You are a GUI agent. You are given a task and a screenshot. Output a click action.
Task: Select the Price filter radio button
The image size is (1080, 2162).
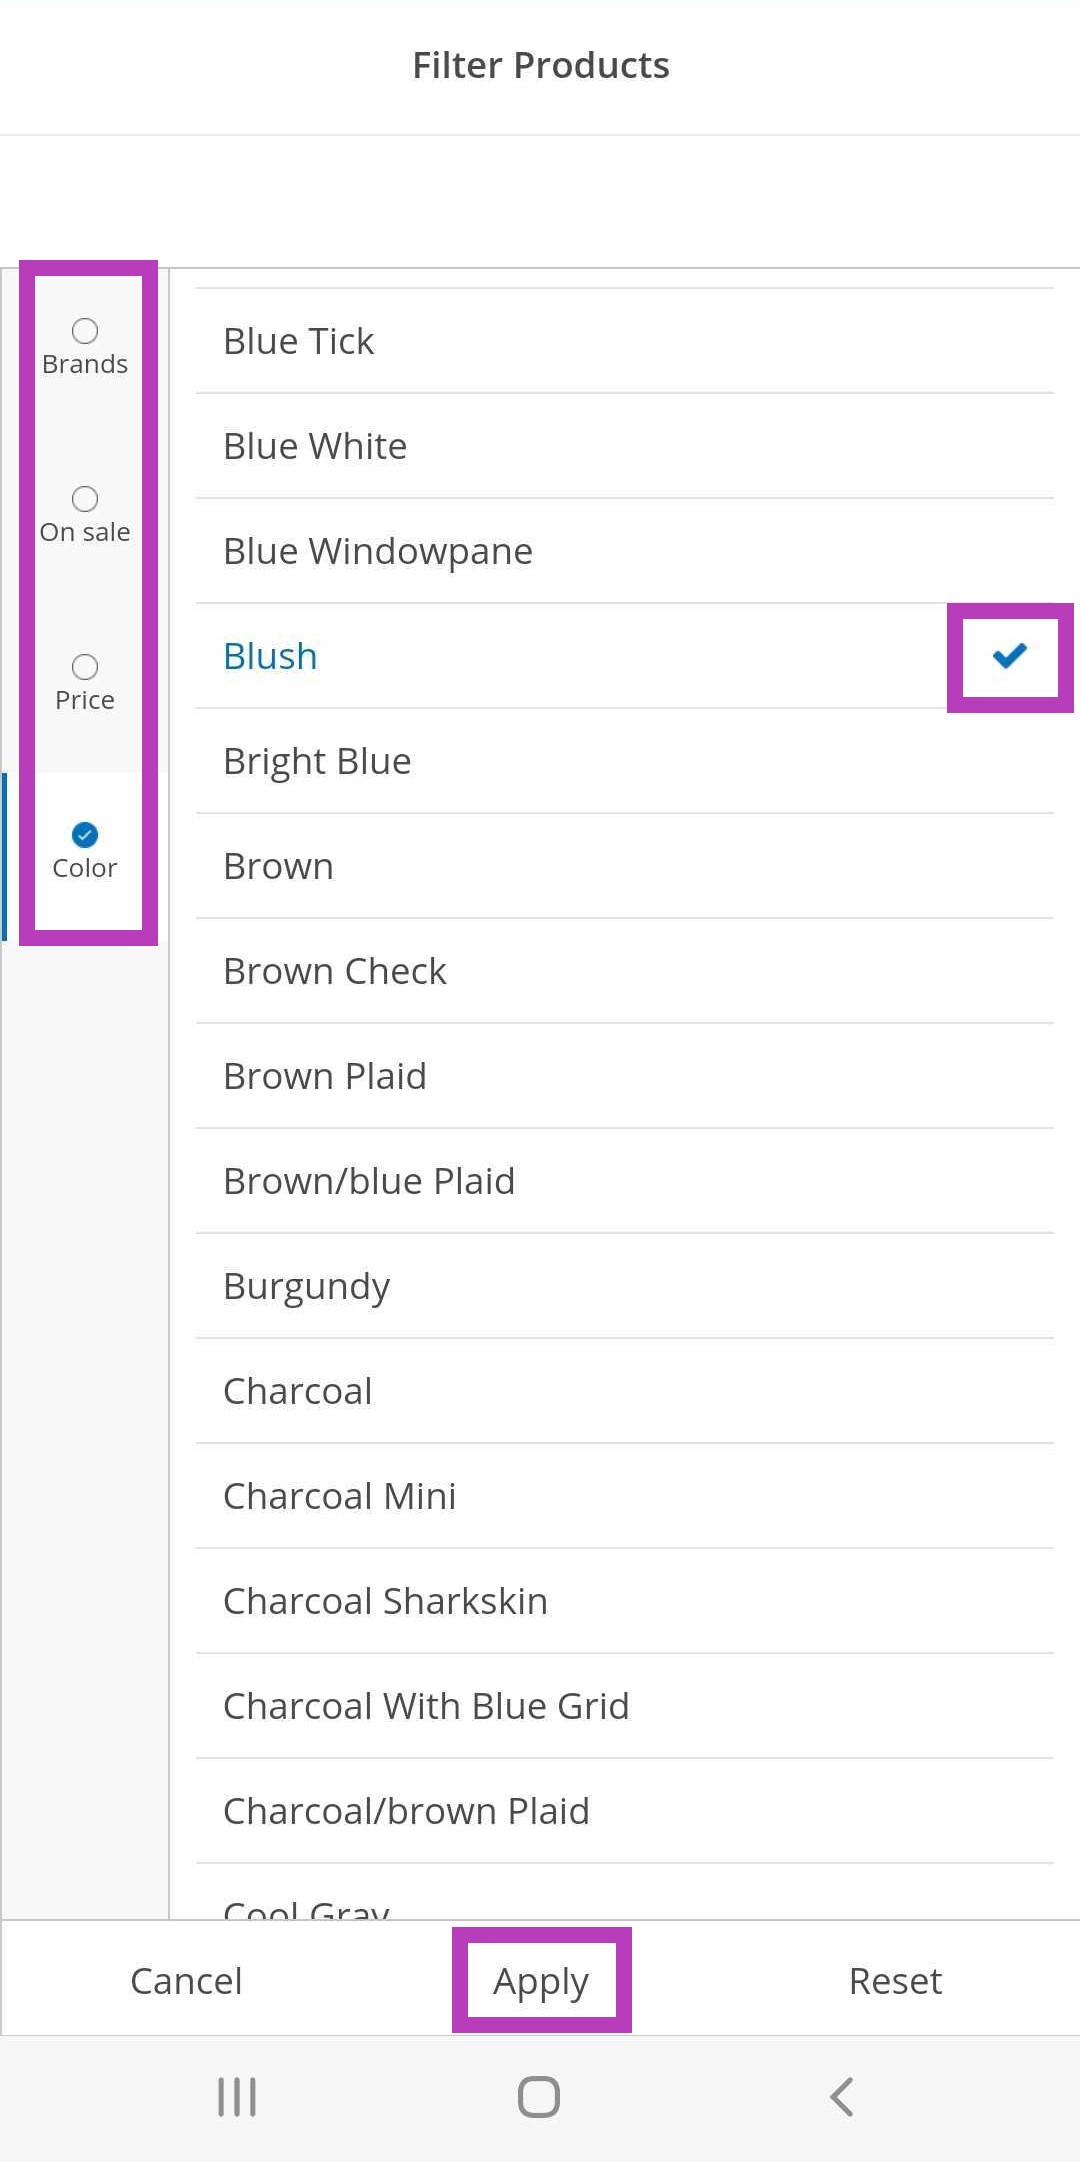pyautogui.click(x=85, y=667)
